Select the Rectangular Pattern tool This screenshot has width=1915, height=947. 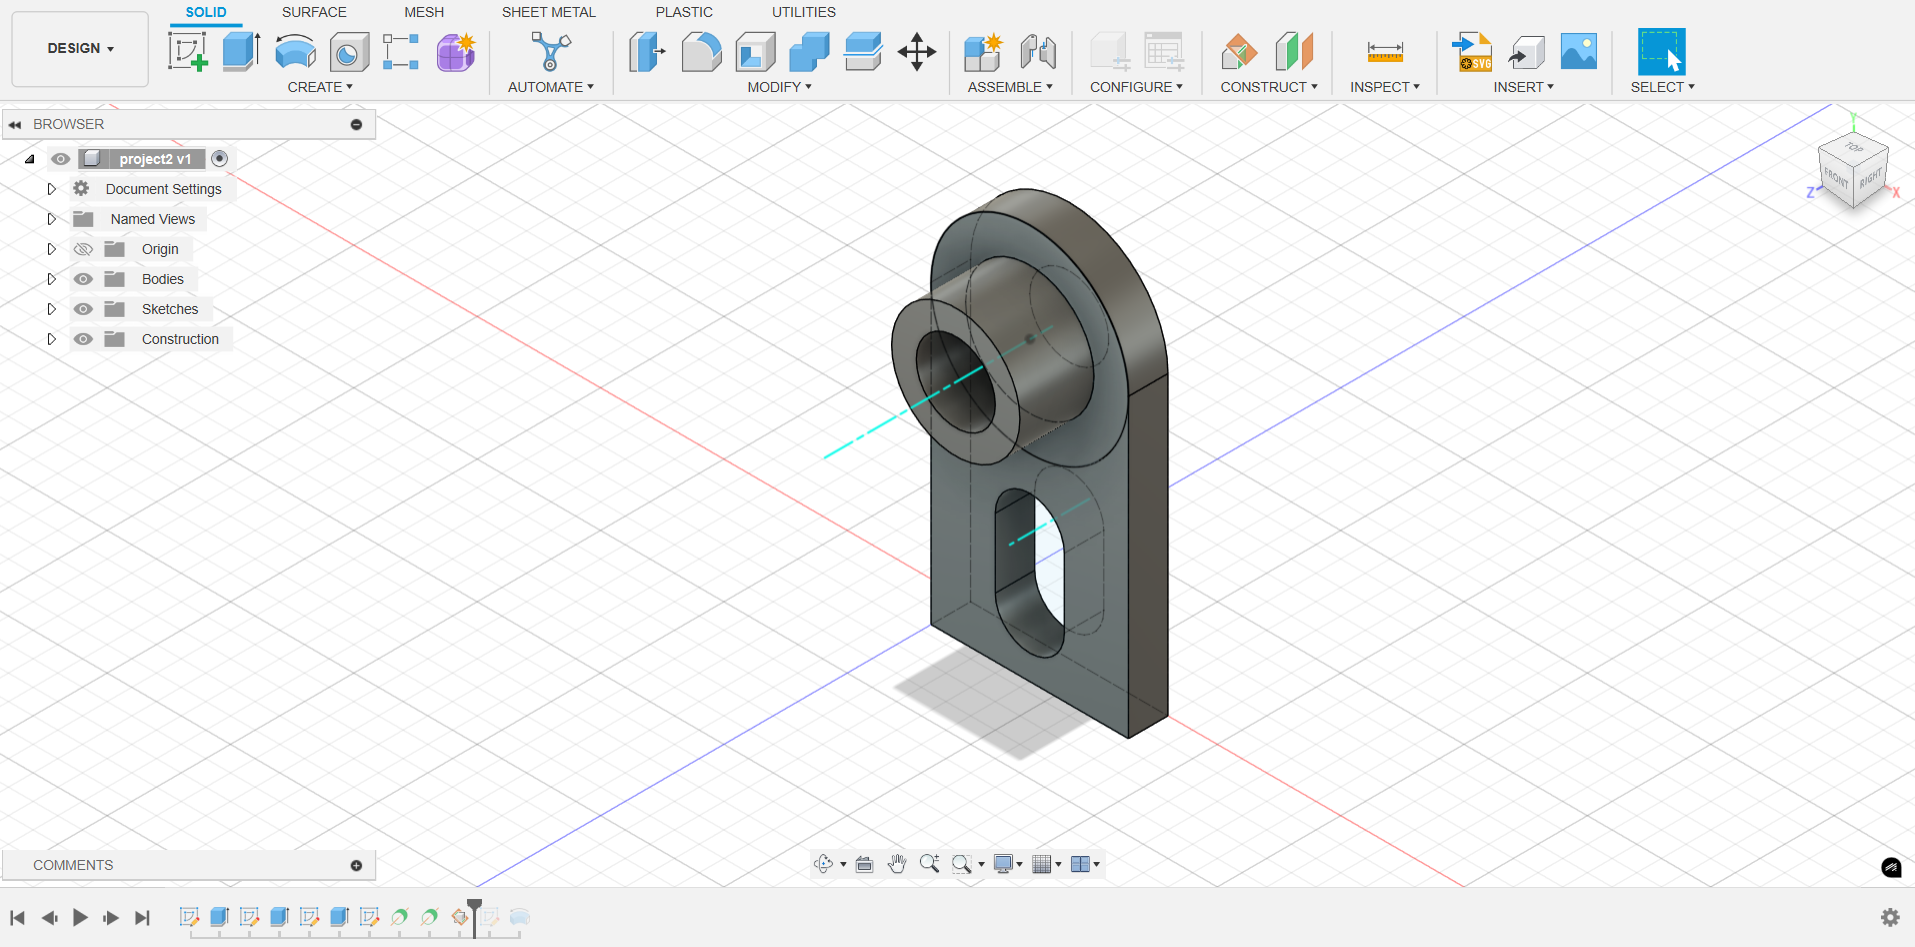tap(401, 52)
